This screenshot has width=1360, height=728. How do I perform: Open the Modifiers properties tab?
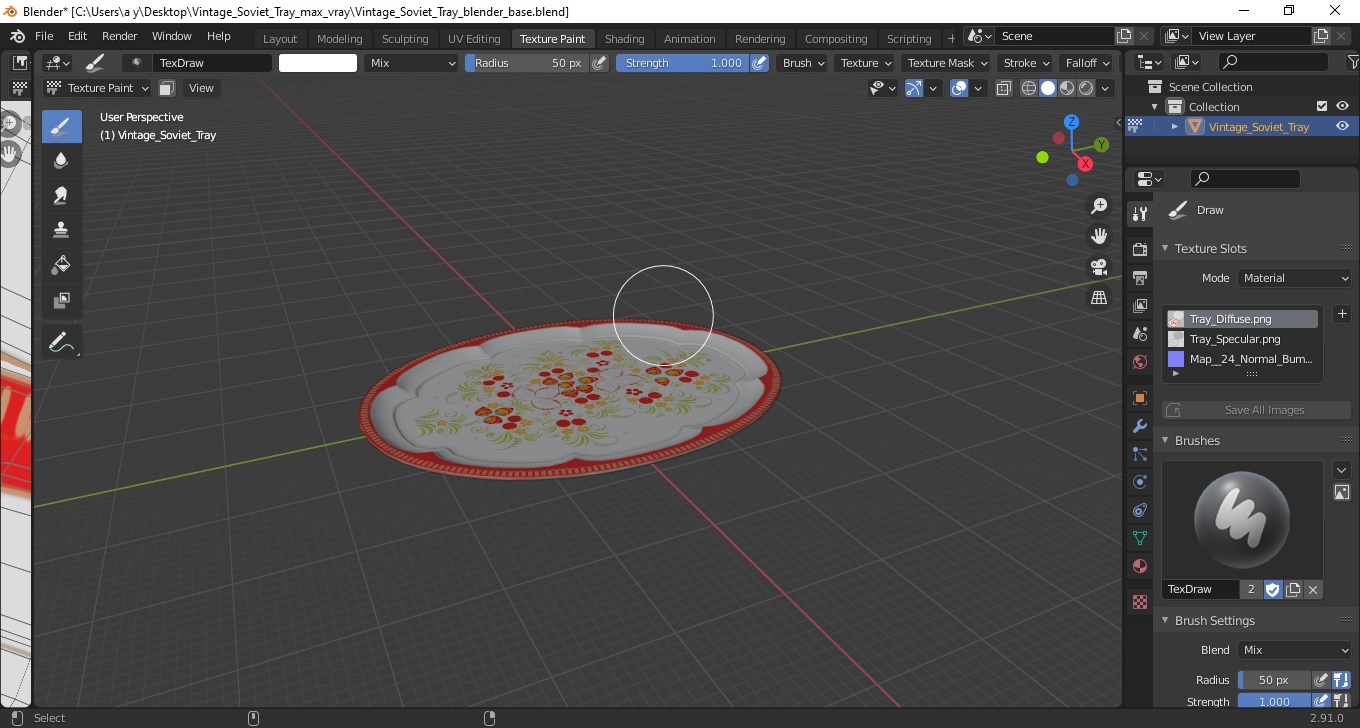click(1139, 426)
